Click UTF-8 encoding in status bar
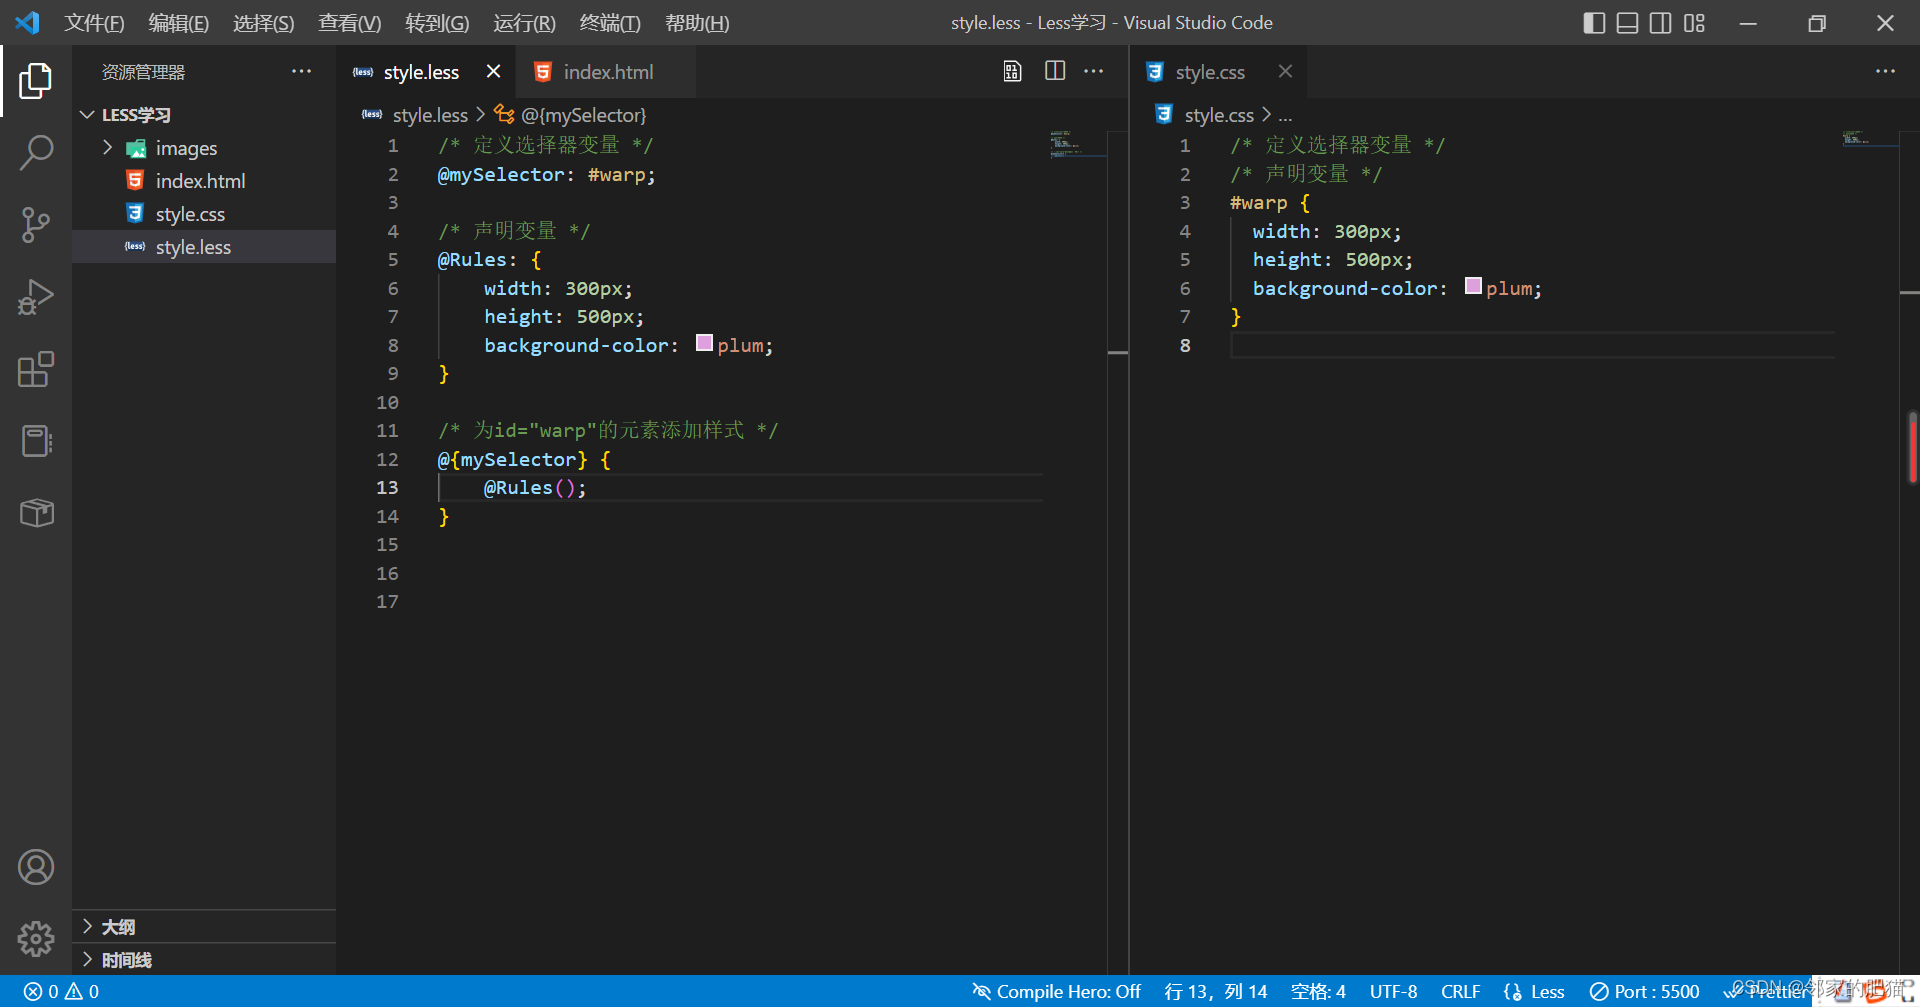The image size is (1920, 1007). pyautogui.click(x=1393, y=991)
